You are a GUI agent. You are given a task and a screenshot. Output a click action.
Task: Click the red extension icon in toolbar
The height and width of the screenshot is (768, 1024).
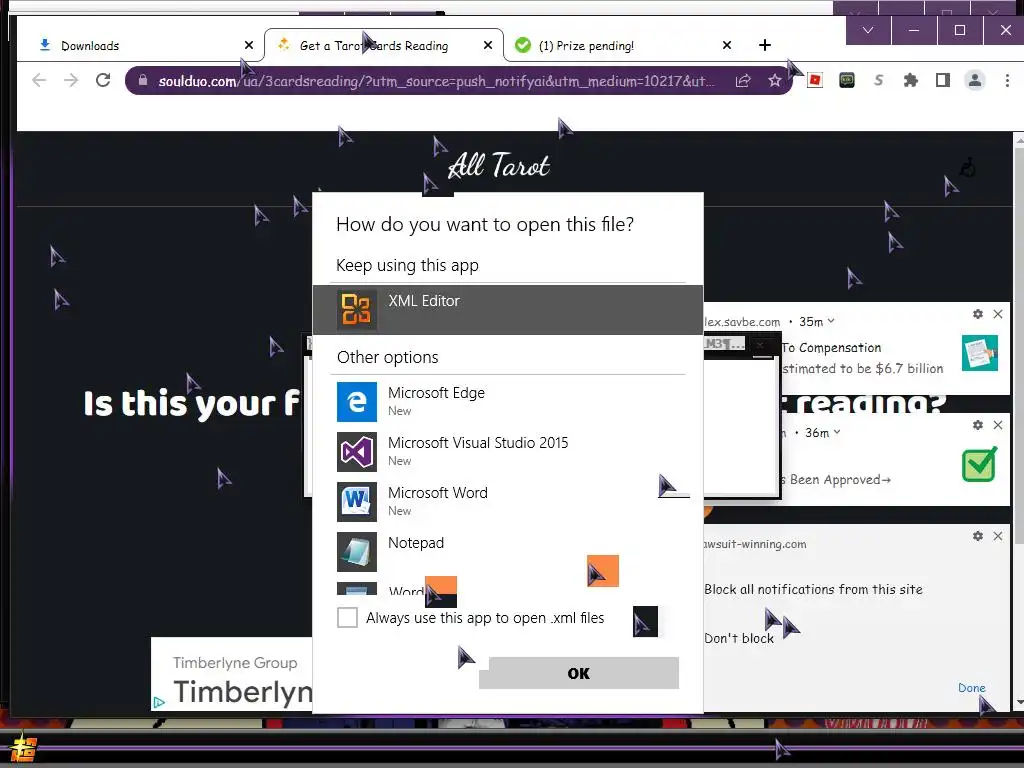814,80
